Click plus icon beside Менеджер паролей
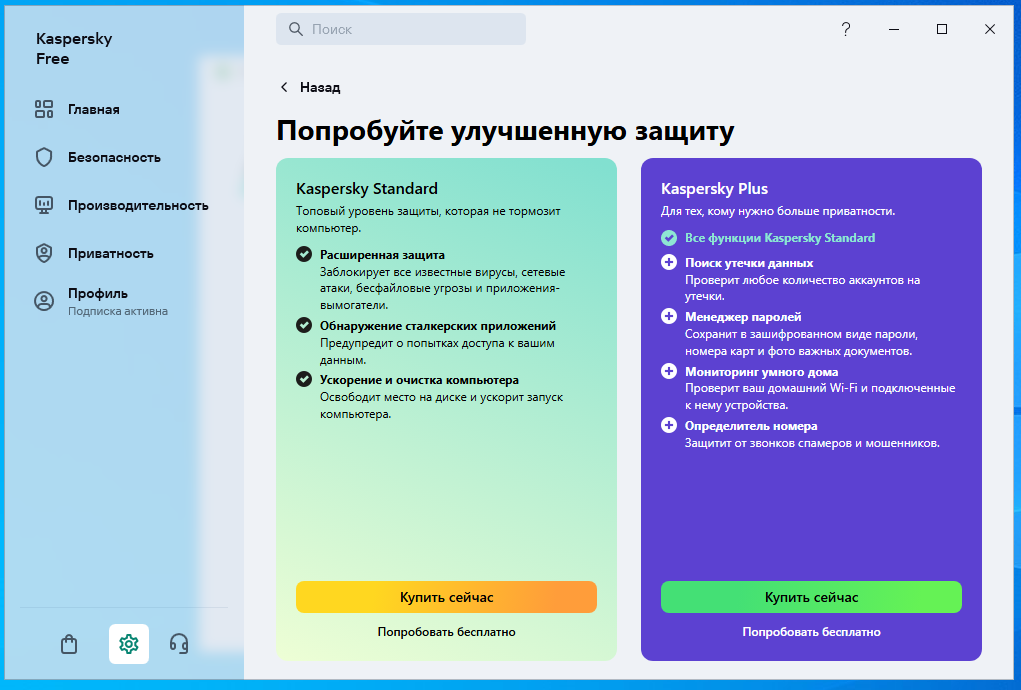 click(669, 316)
